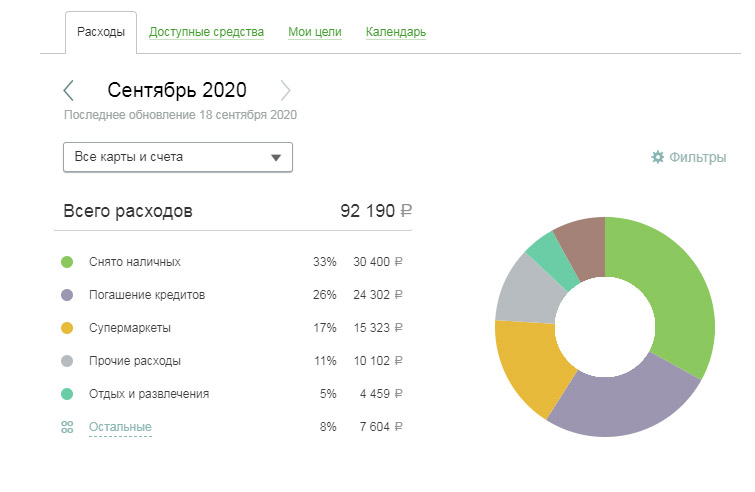
Task: Select the Погашение кредитов category label
Action: 147,295
